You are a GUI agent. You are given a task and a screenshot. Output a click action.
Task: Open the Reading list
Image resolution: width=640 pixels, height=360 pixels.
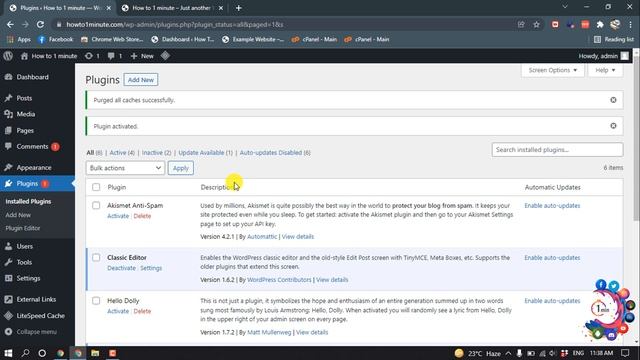[614, 40]
